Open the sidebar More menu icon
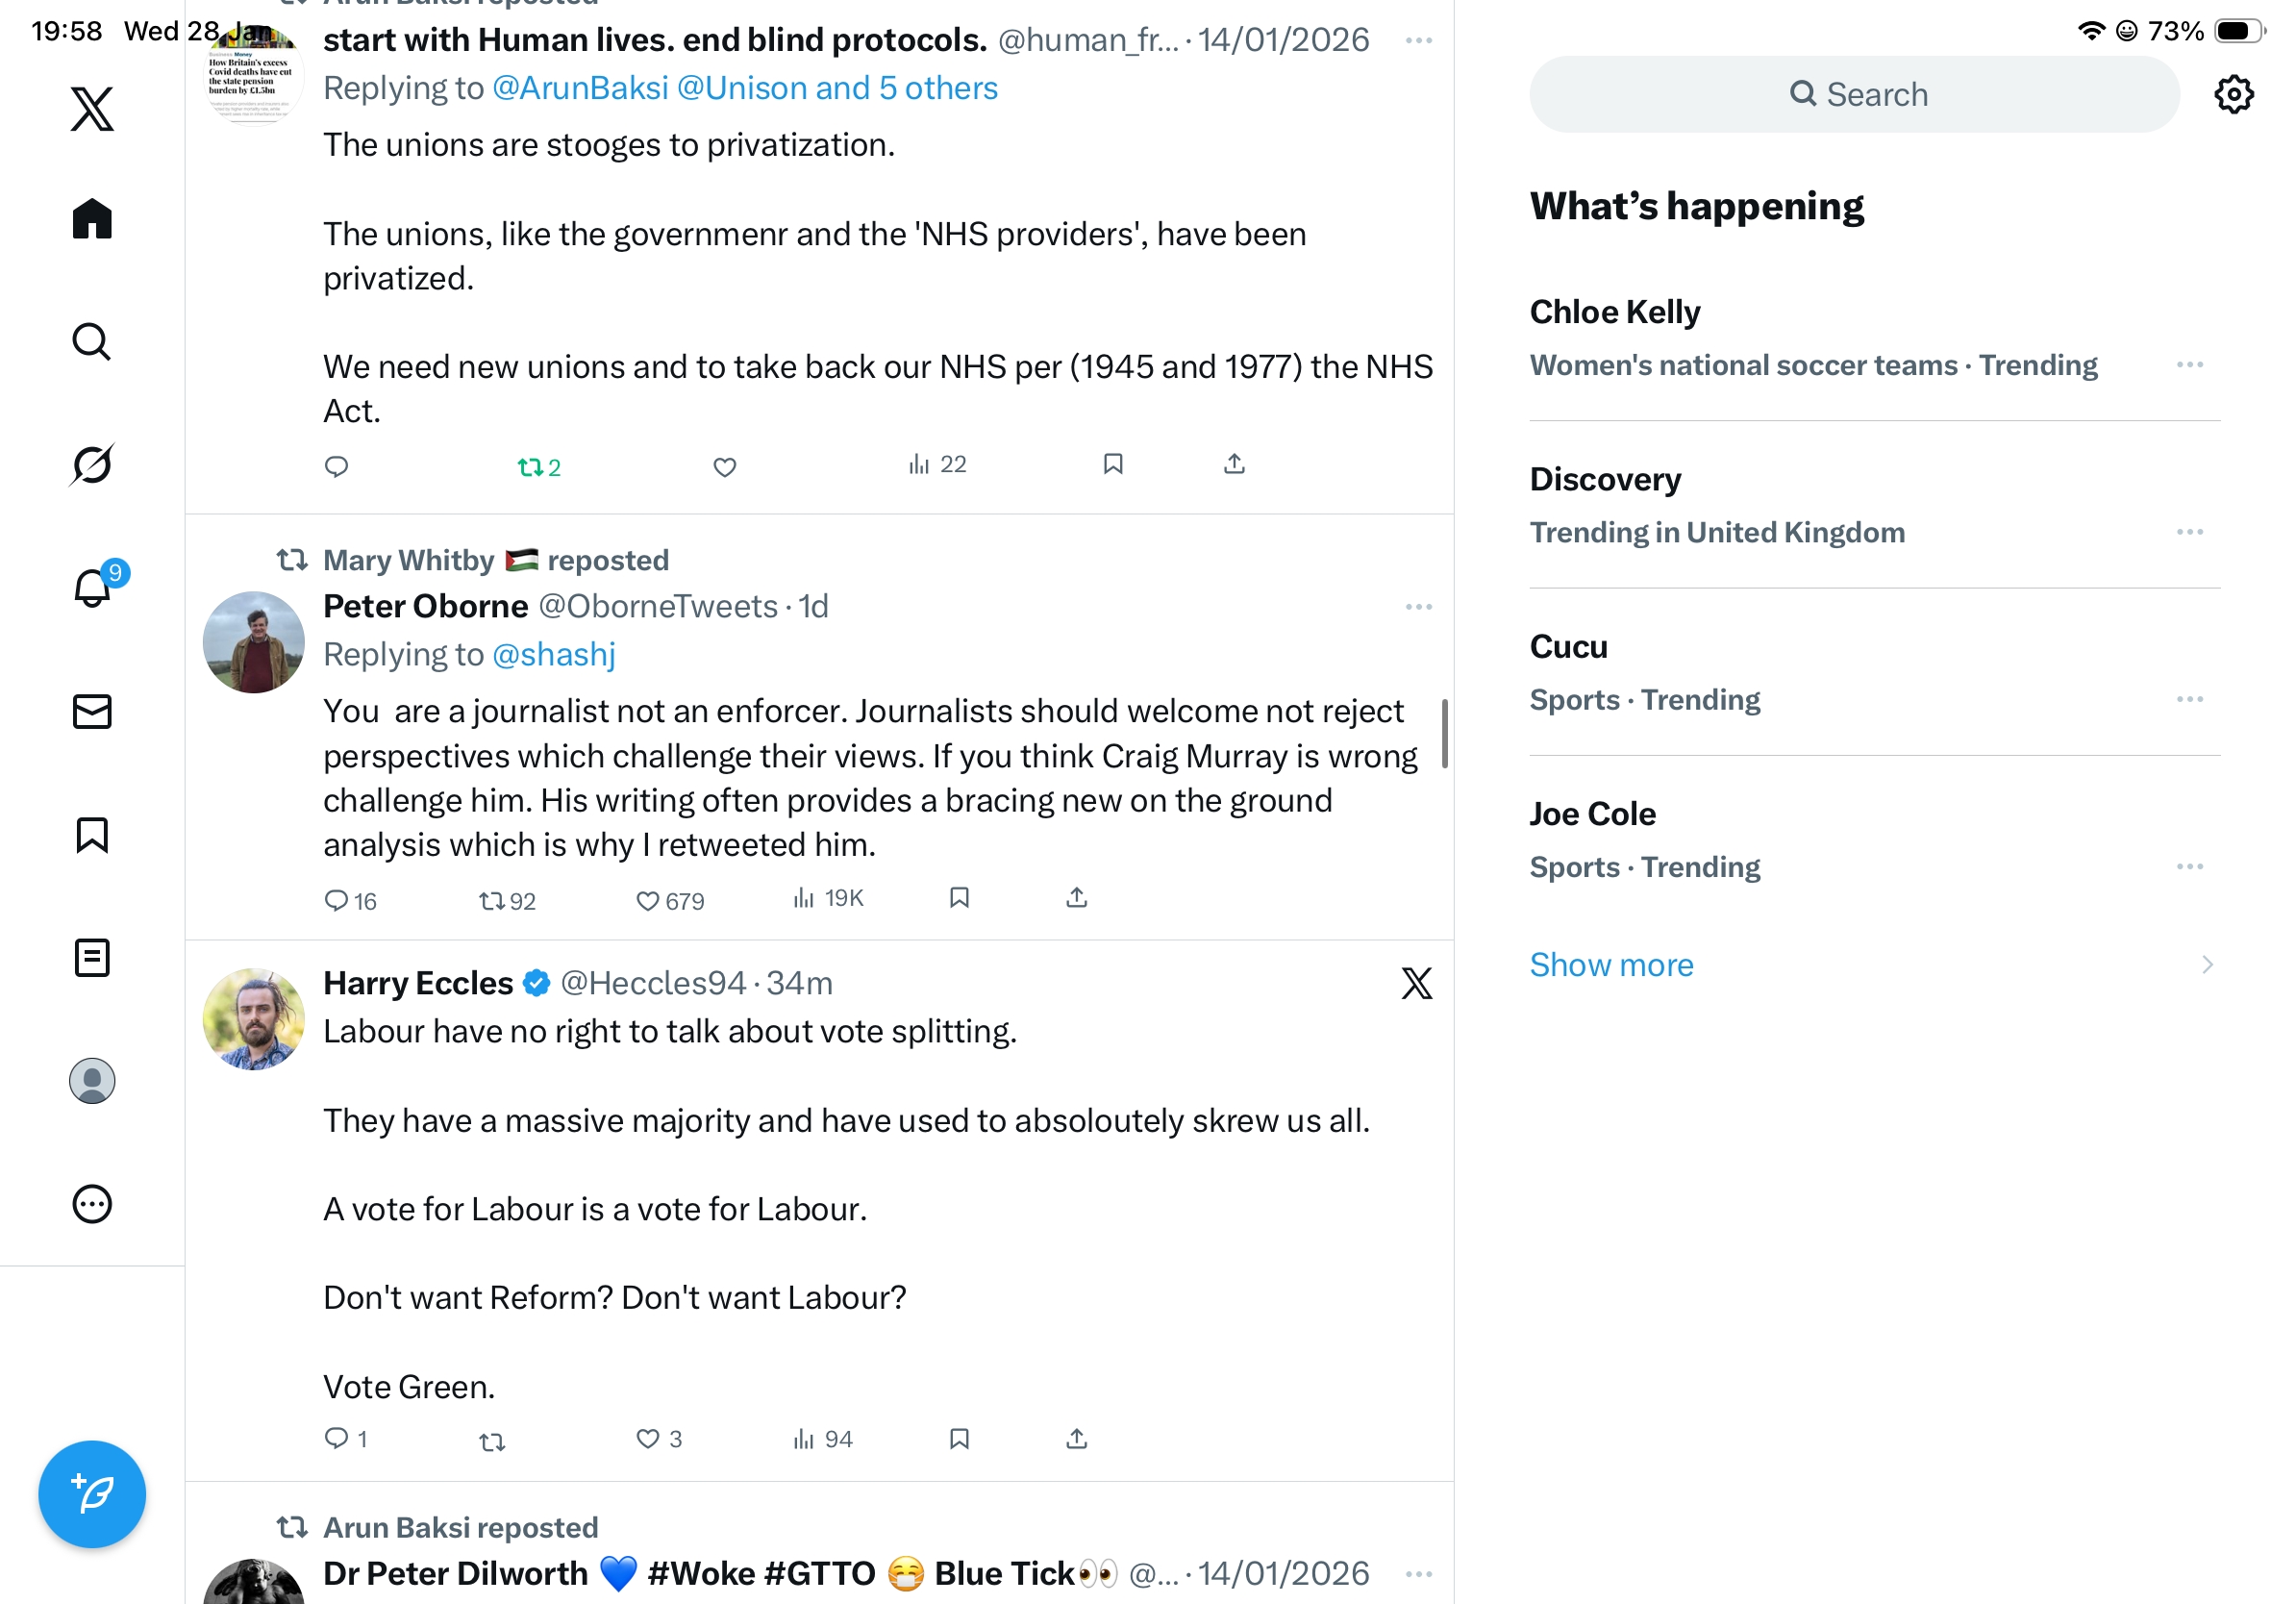The height and width of the screenshot is (1604, 2296). [x=92, y=1204]
